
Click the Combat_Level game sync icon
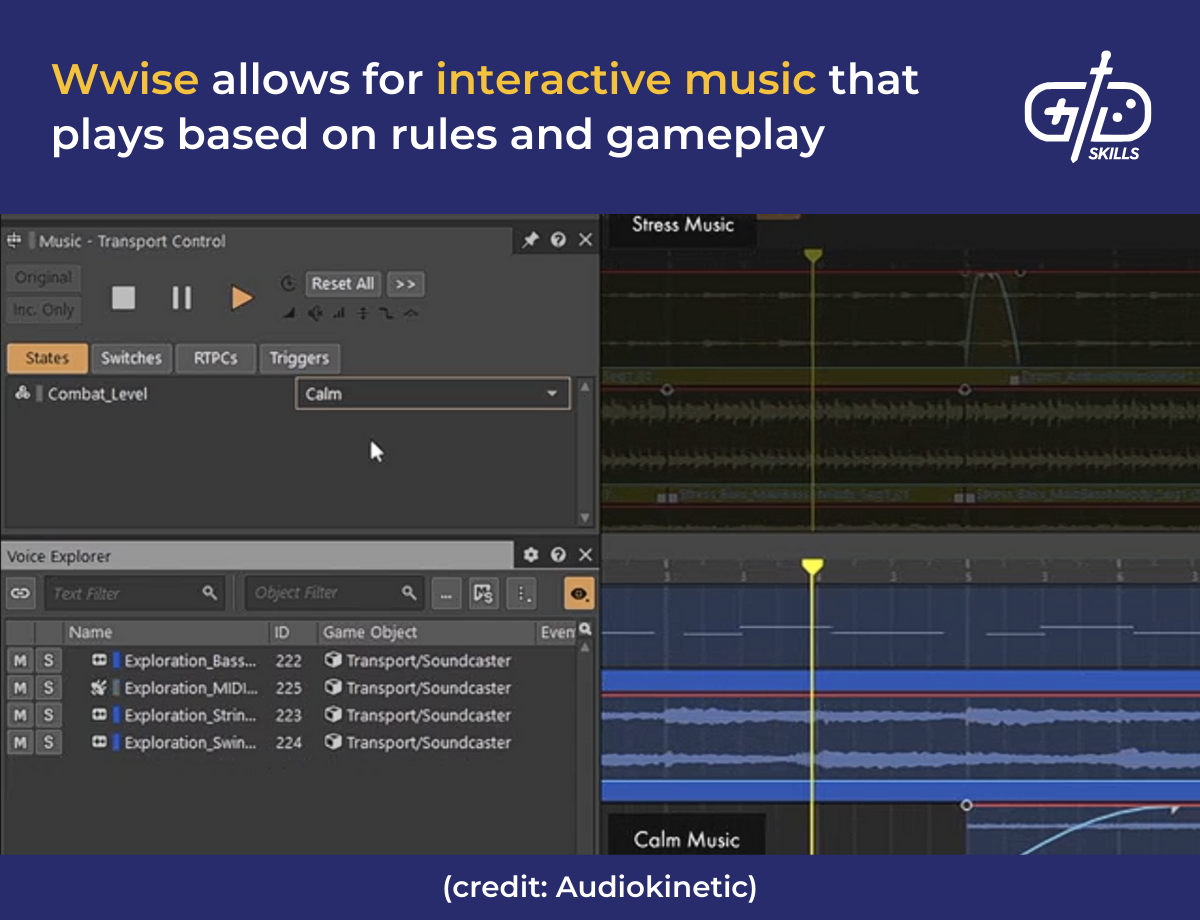click(24, 393)
